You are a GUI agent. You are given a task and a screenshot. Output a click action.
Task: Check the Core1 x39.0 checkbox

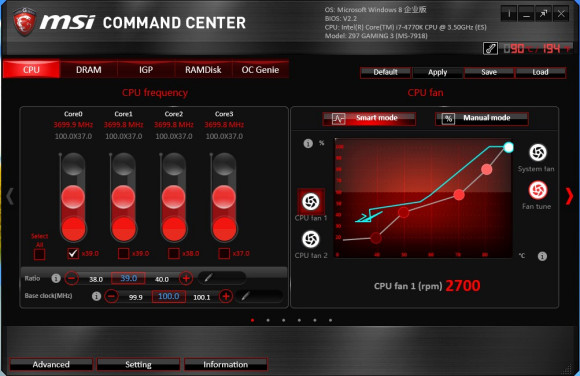(x=124, y=254)
